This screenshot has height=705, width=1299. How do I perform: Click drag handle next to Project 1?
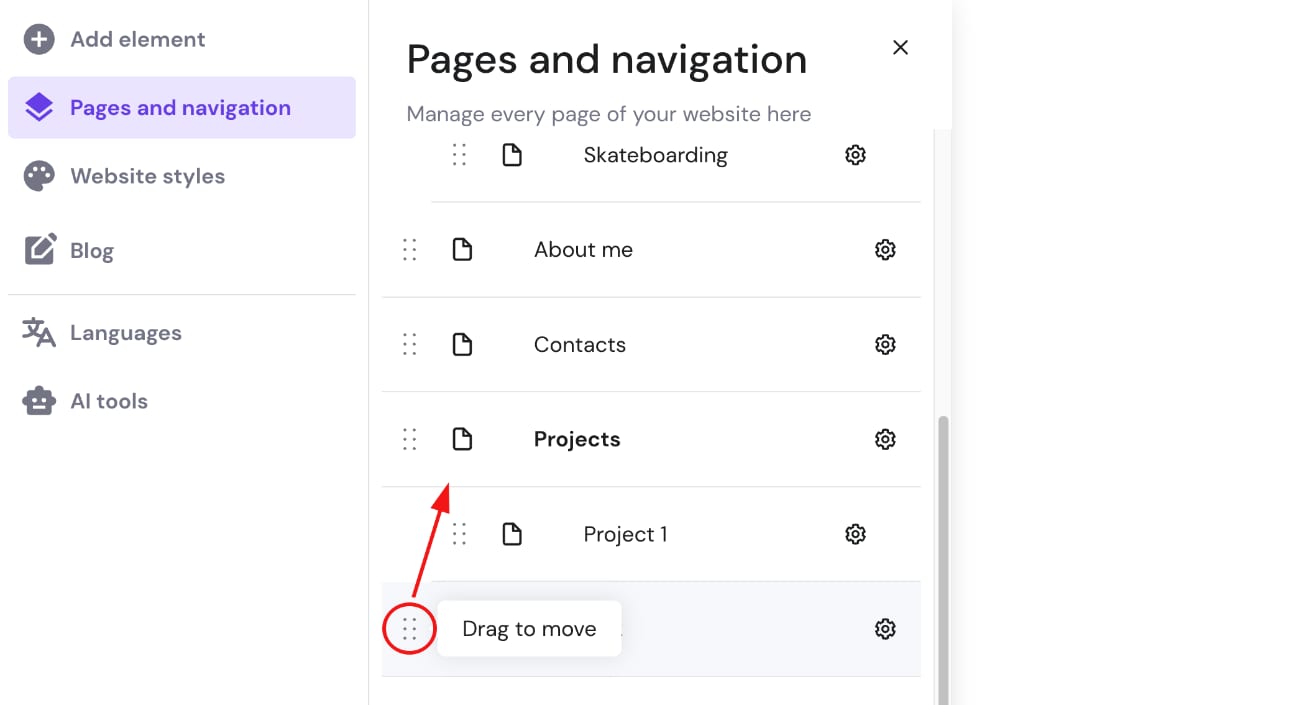tap(459, 534)
